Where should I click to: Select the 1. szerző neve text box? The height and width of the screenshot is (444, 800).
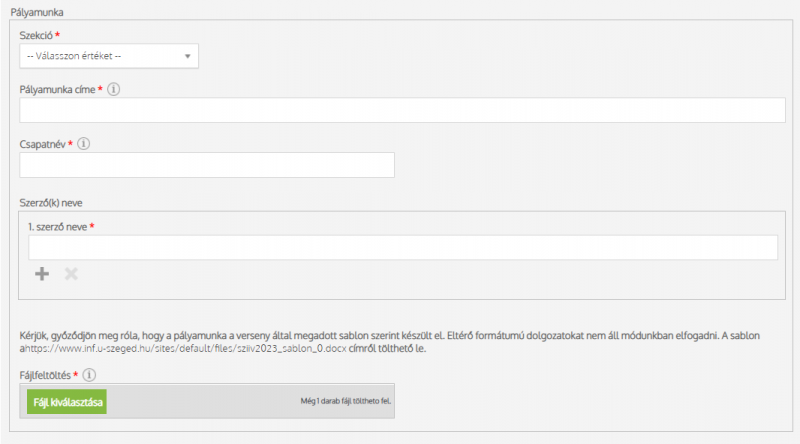click(x=402, y=247)
